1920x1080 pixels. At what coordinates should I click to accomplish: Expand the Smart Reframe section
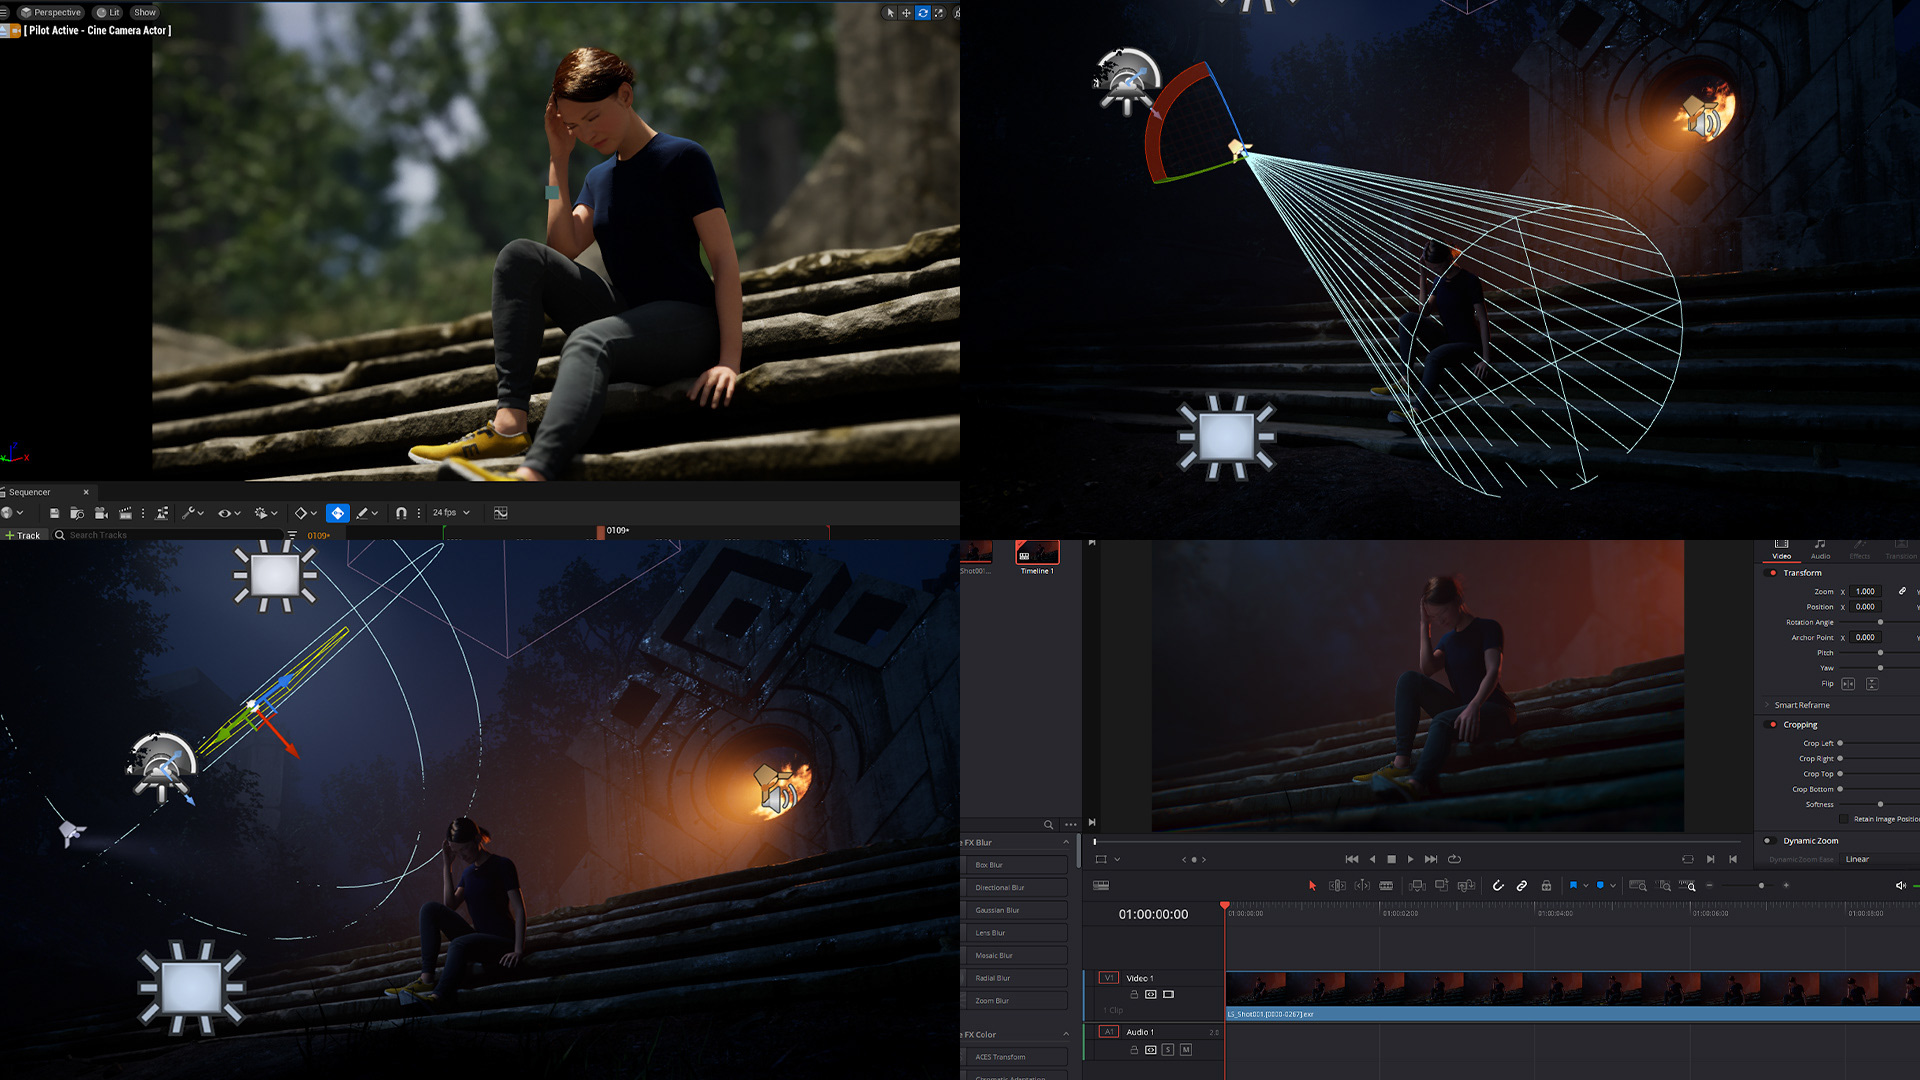coord(1801,705)
